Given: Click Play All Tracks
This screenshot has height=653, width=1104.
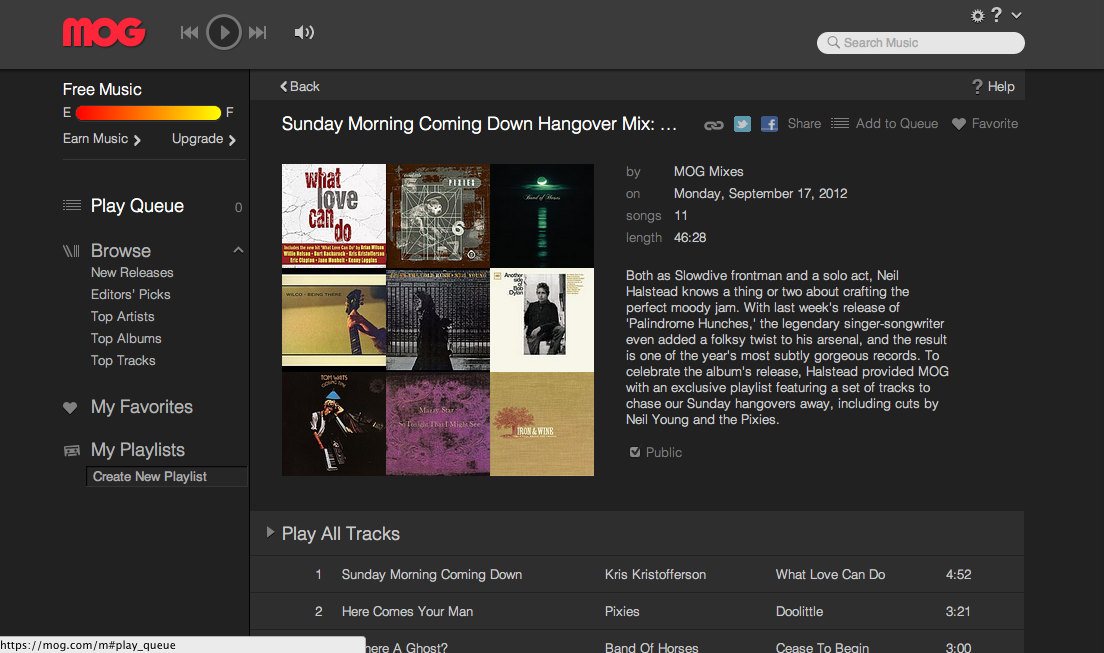Looking at the screenshot, I should click(341, 534).
